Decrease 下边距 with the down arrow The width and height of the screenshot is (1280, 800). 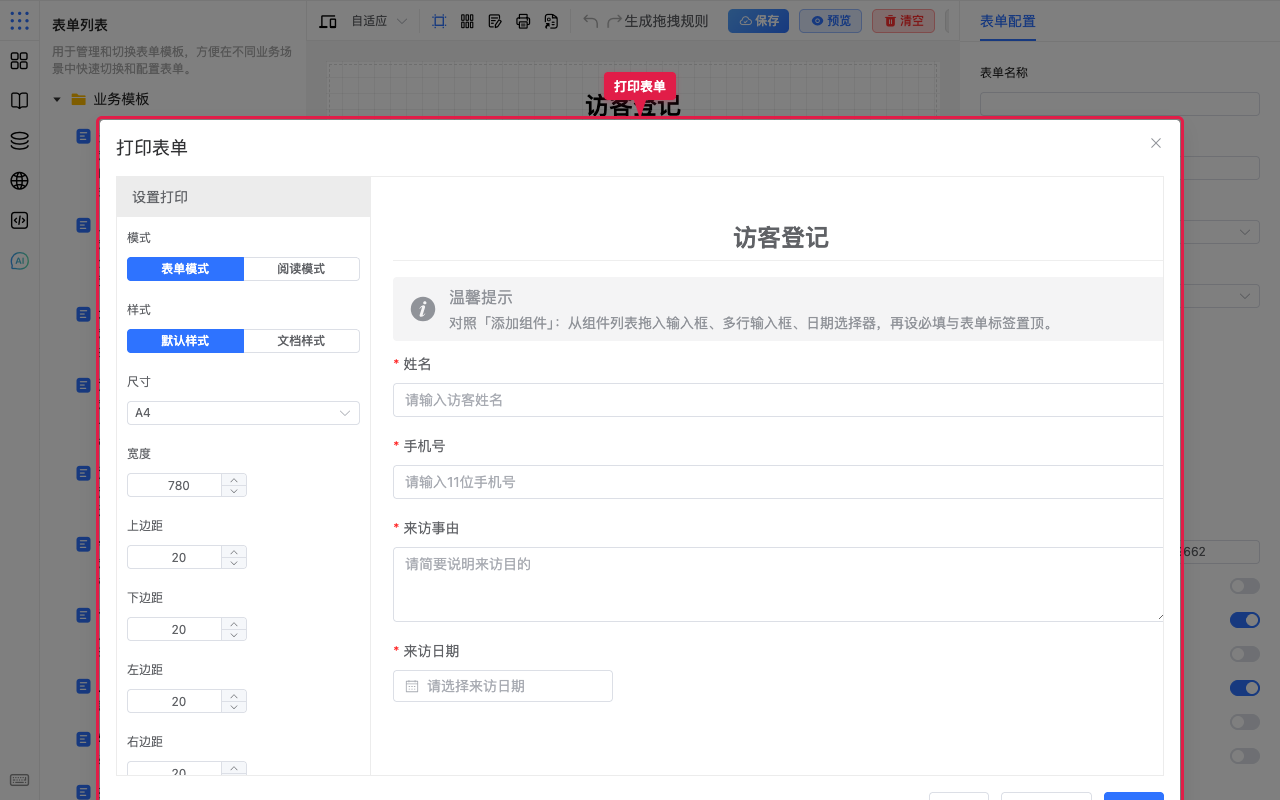coord(234,635)
